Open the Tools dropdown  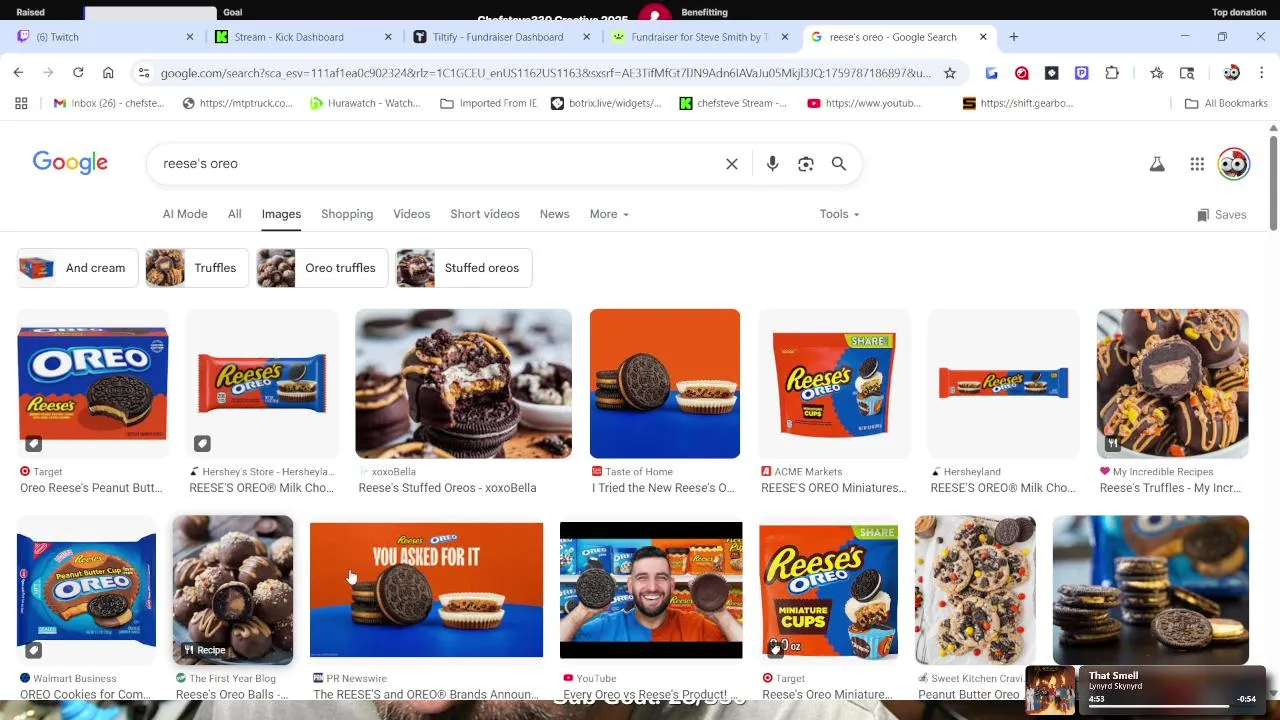click(839, 214)
